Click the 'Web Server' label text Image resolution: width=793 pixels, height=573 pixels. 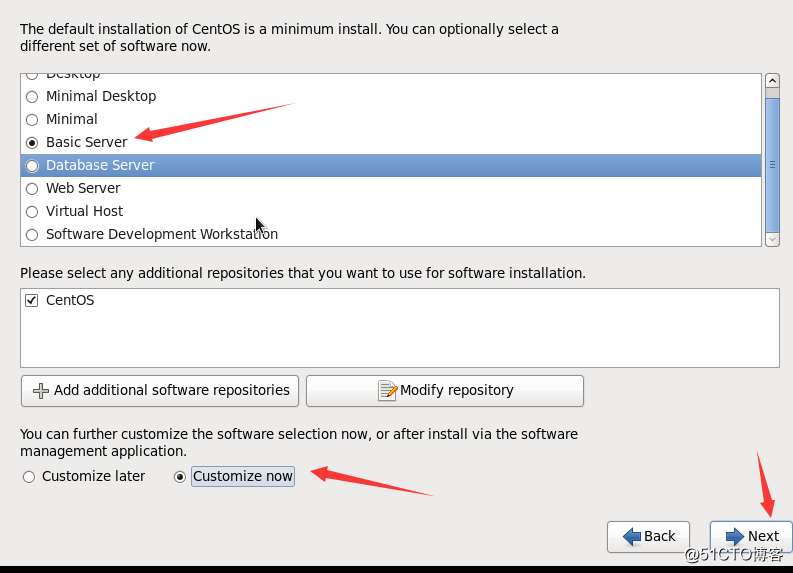tap(83, 189)
